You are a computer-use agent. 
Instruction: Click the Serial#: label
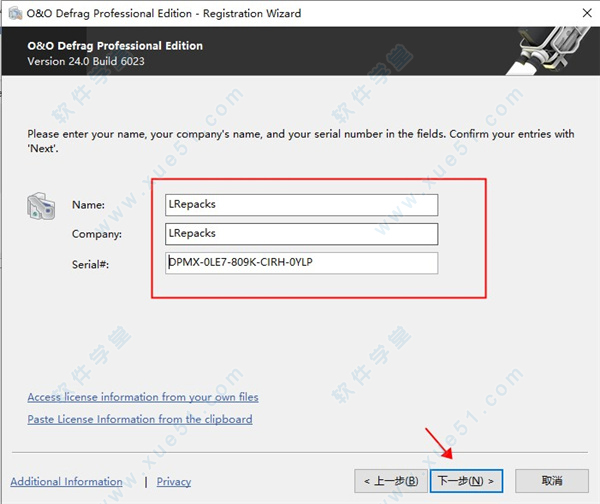[91, 264]
